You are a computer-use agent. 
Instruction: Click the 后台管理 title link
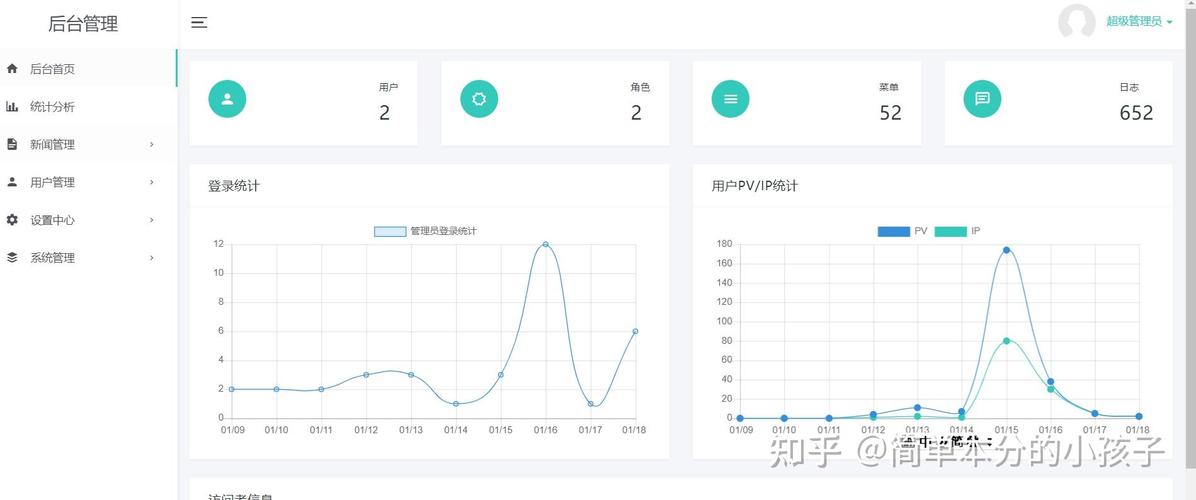[83, 24]
